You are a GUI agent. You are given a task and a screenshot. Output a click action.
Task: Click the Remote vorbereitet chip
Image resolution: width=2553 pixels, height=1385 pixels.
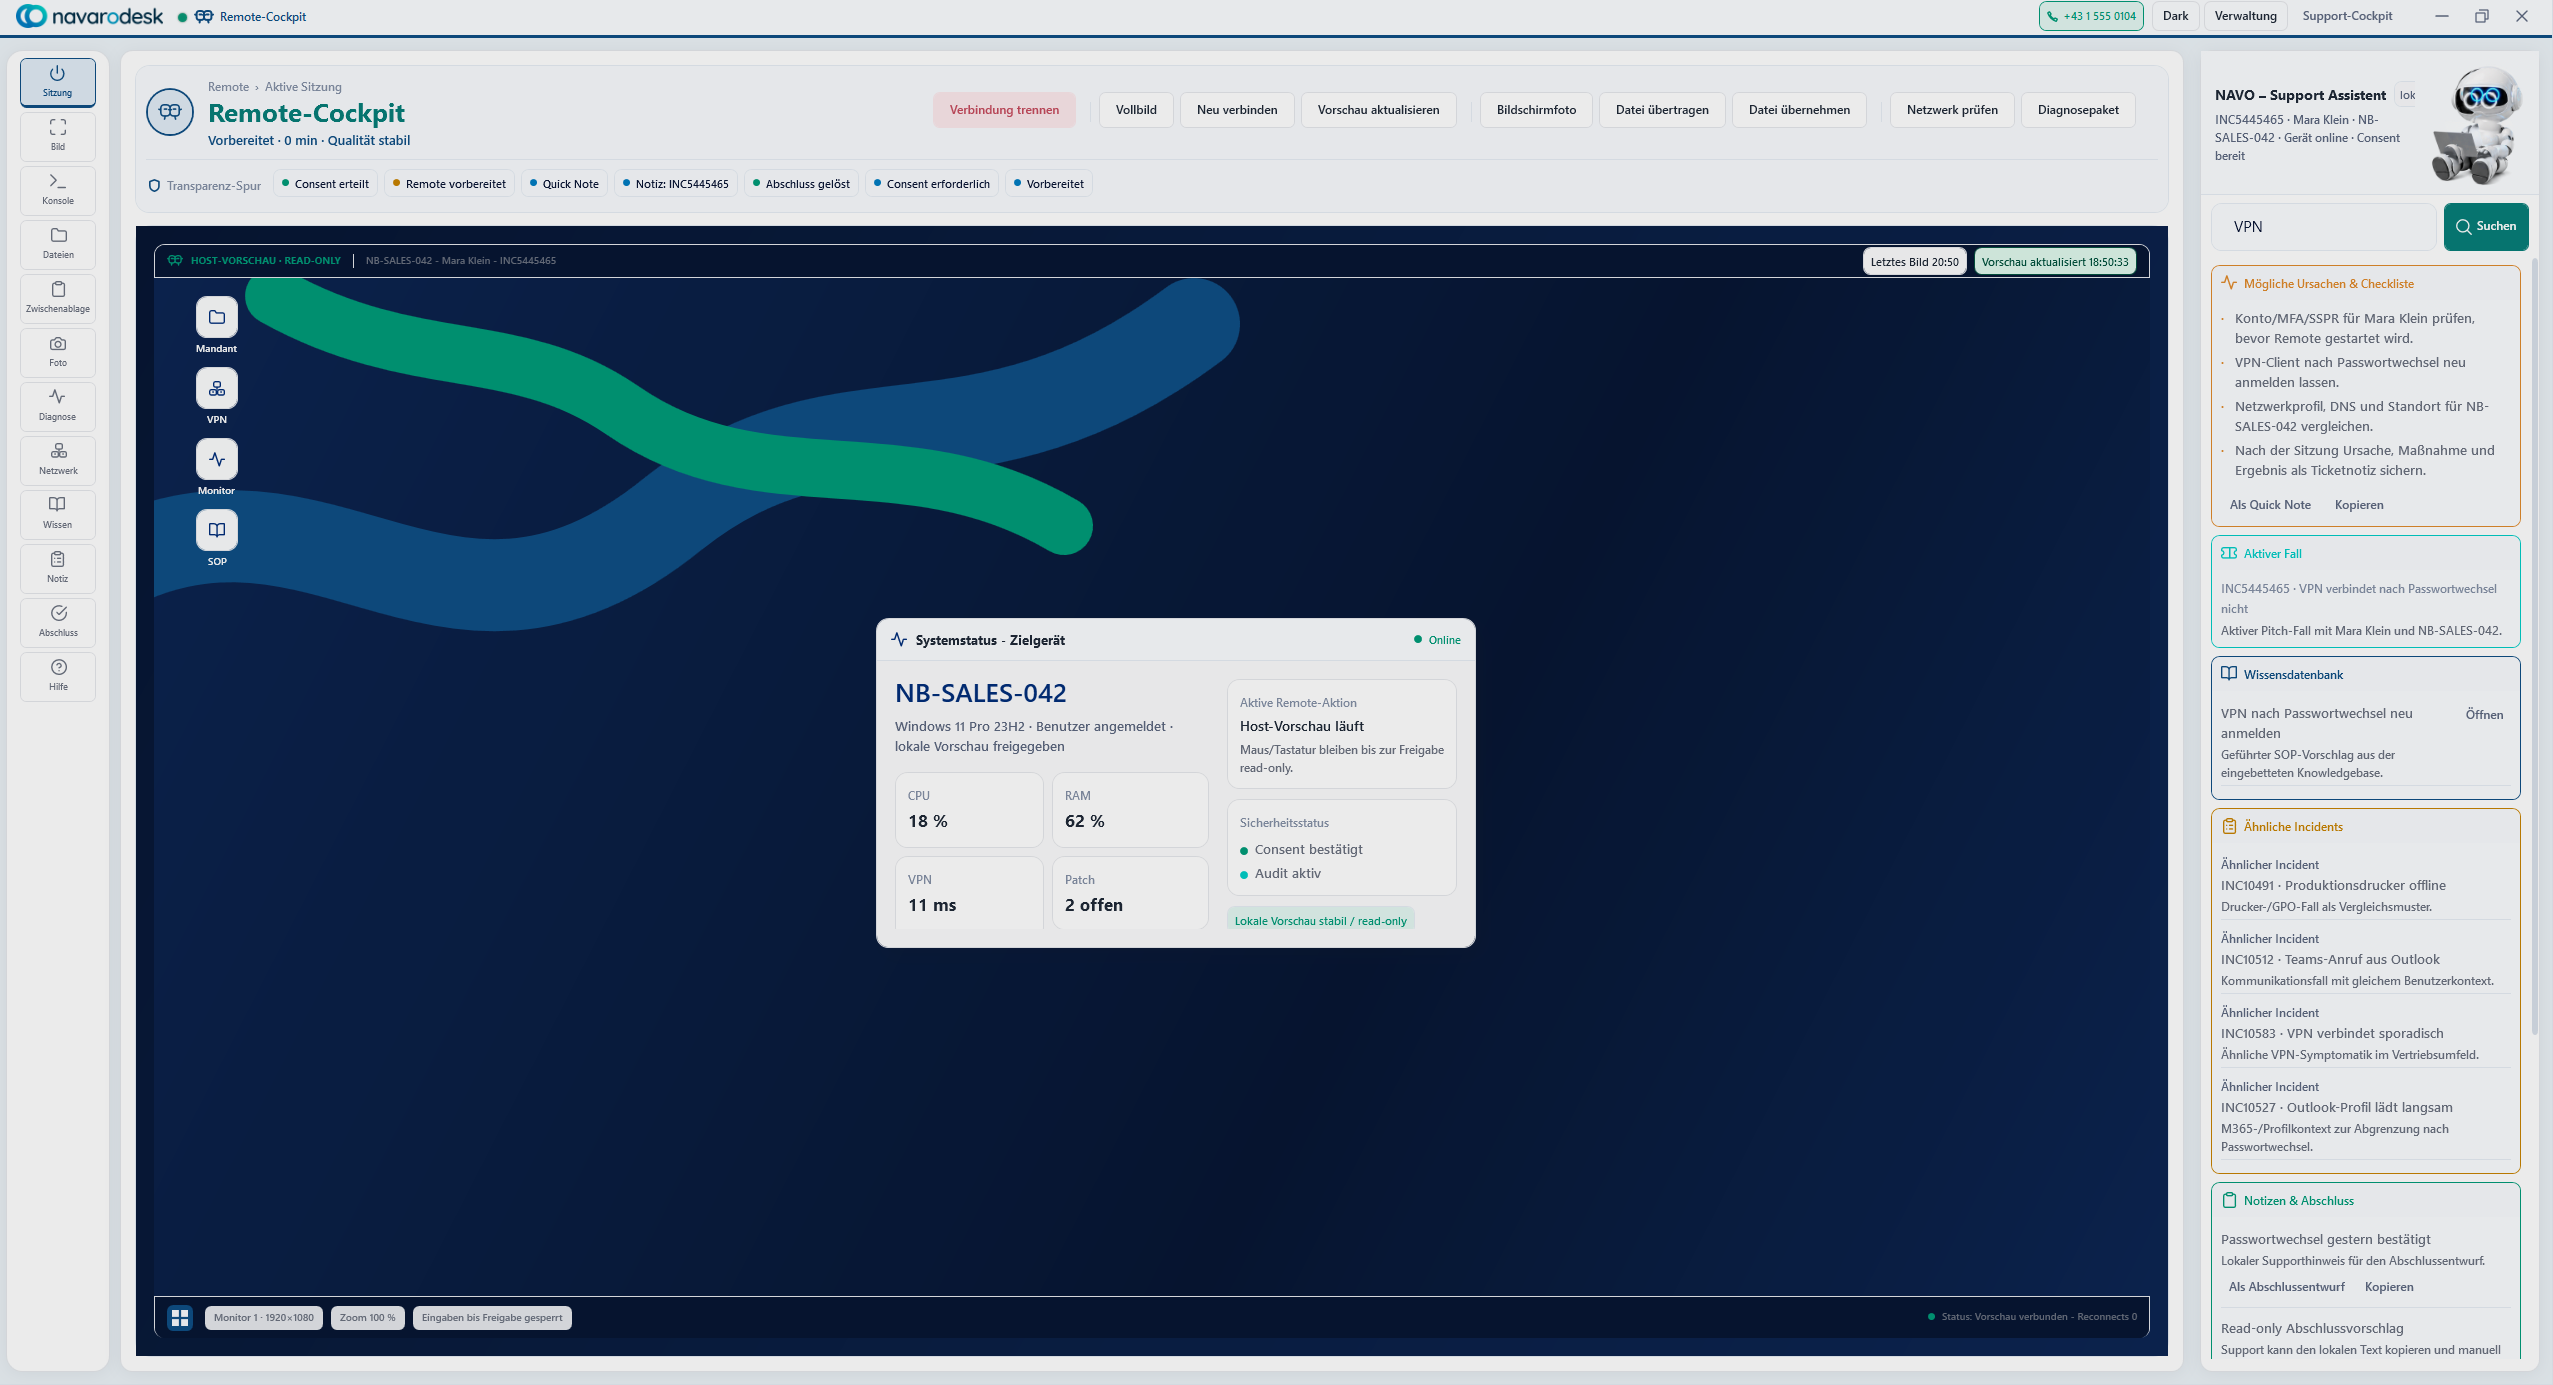point(449,184)
